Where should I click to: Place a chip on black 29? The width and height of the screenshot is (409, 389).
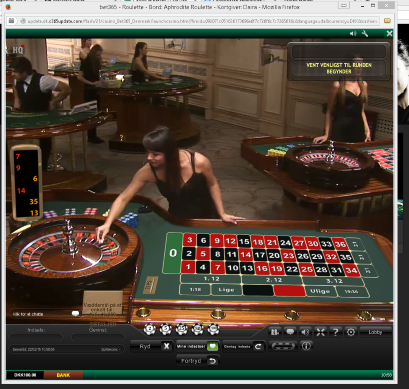point(317,257)
